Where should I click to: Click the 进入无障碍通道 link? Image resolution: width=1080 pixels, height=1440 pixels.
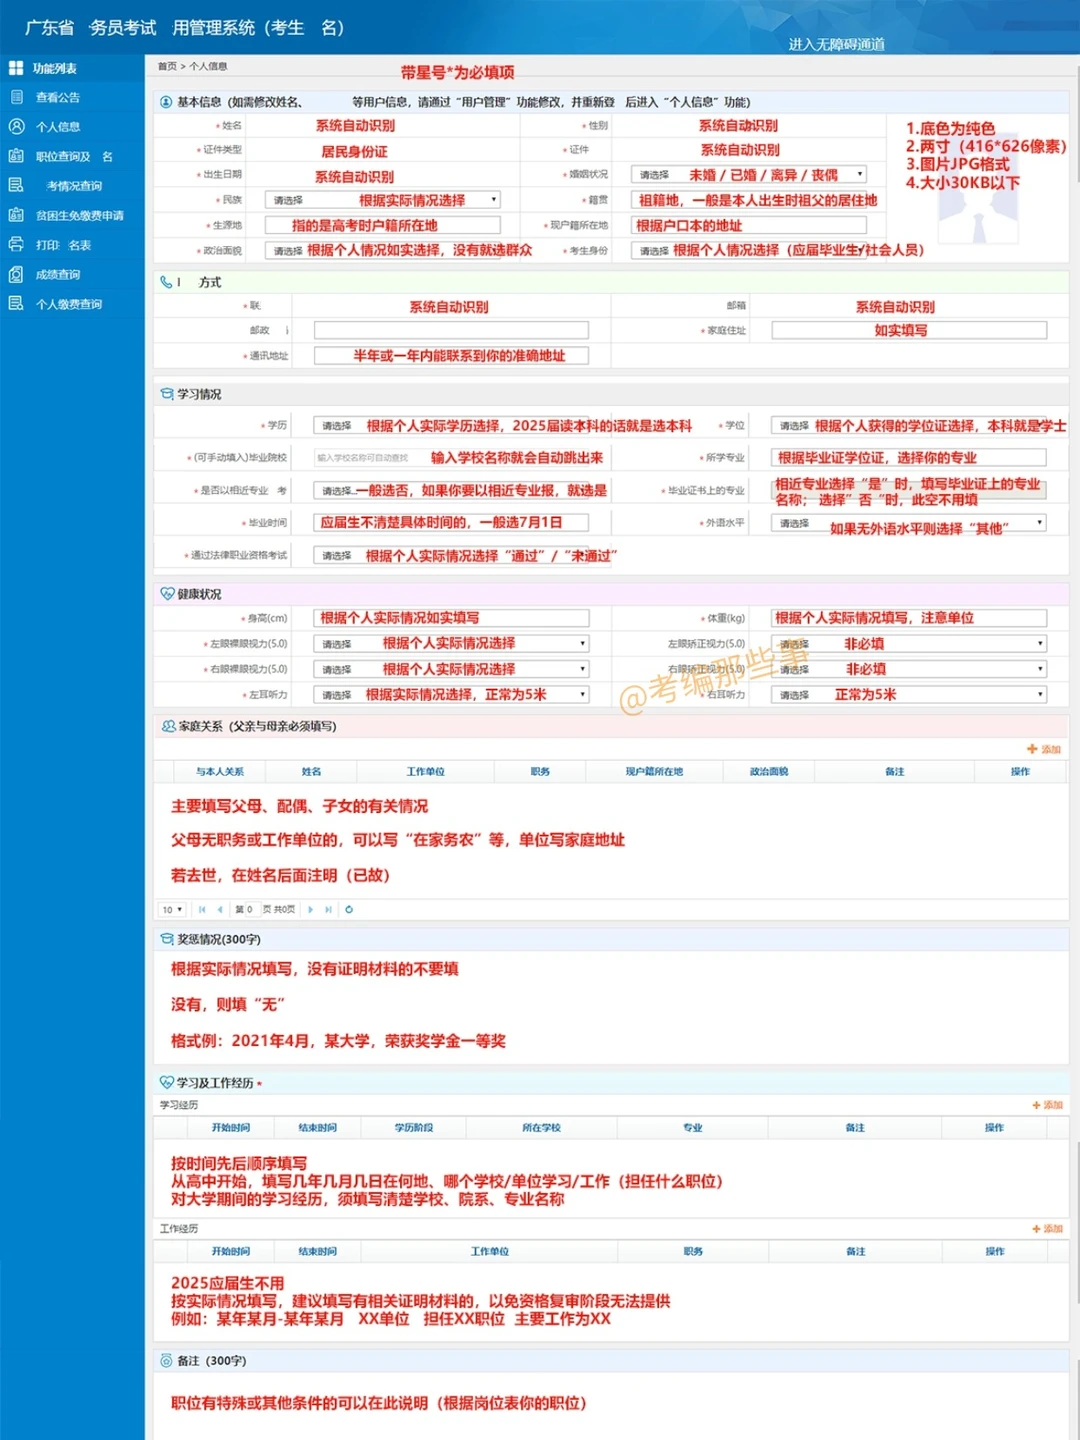pyautogui.click(x=836, y=44)
